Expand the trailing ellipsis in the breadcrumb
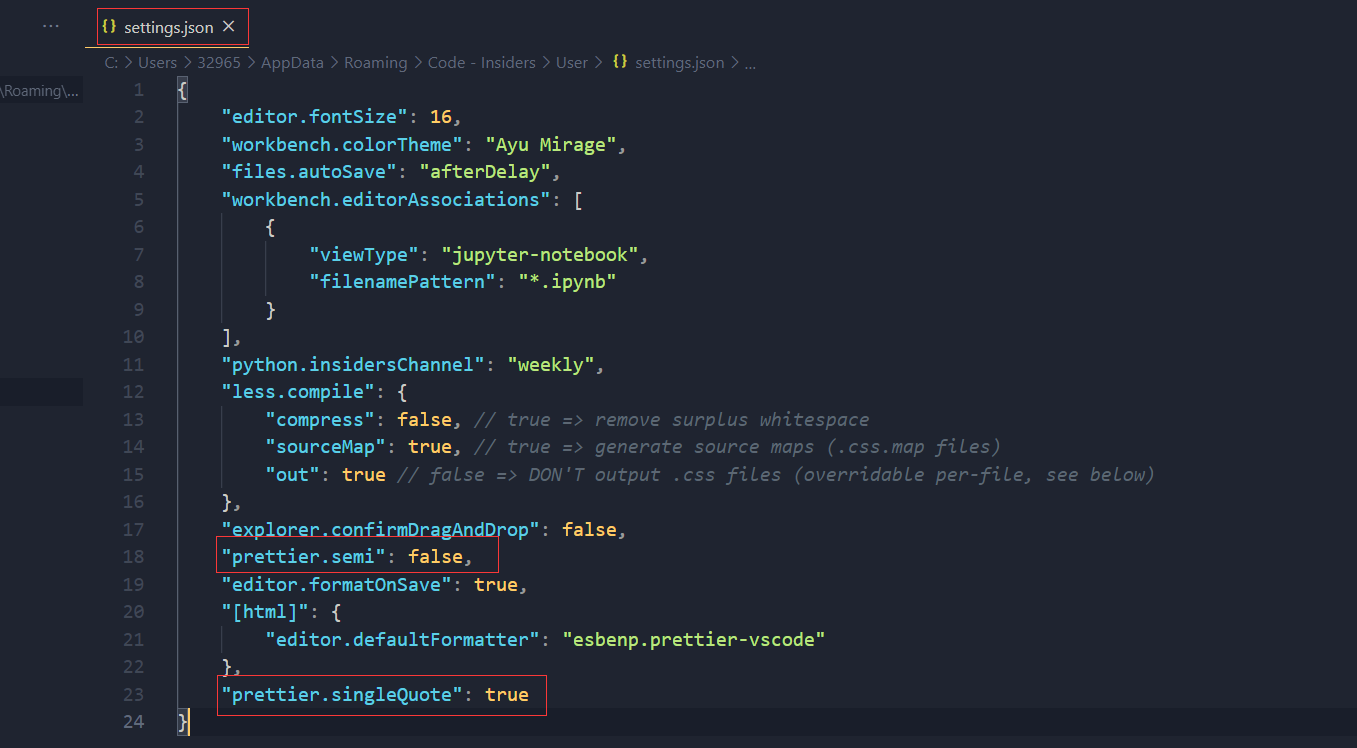 tap(750, 63)
